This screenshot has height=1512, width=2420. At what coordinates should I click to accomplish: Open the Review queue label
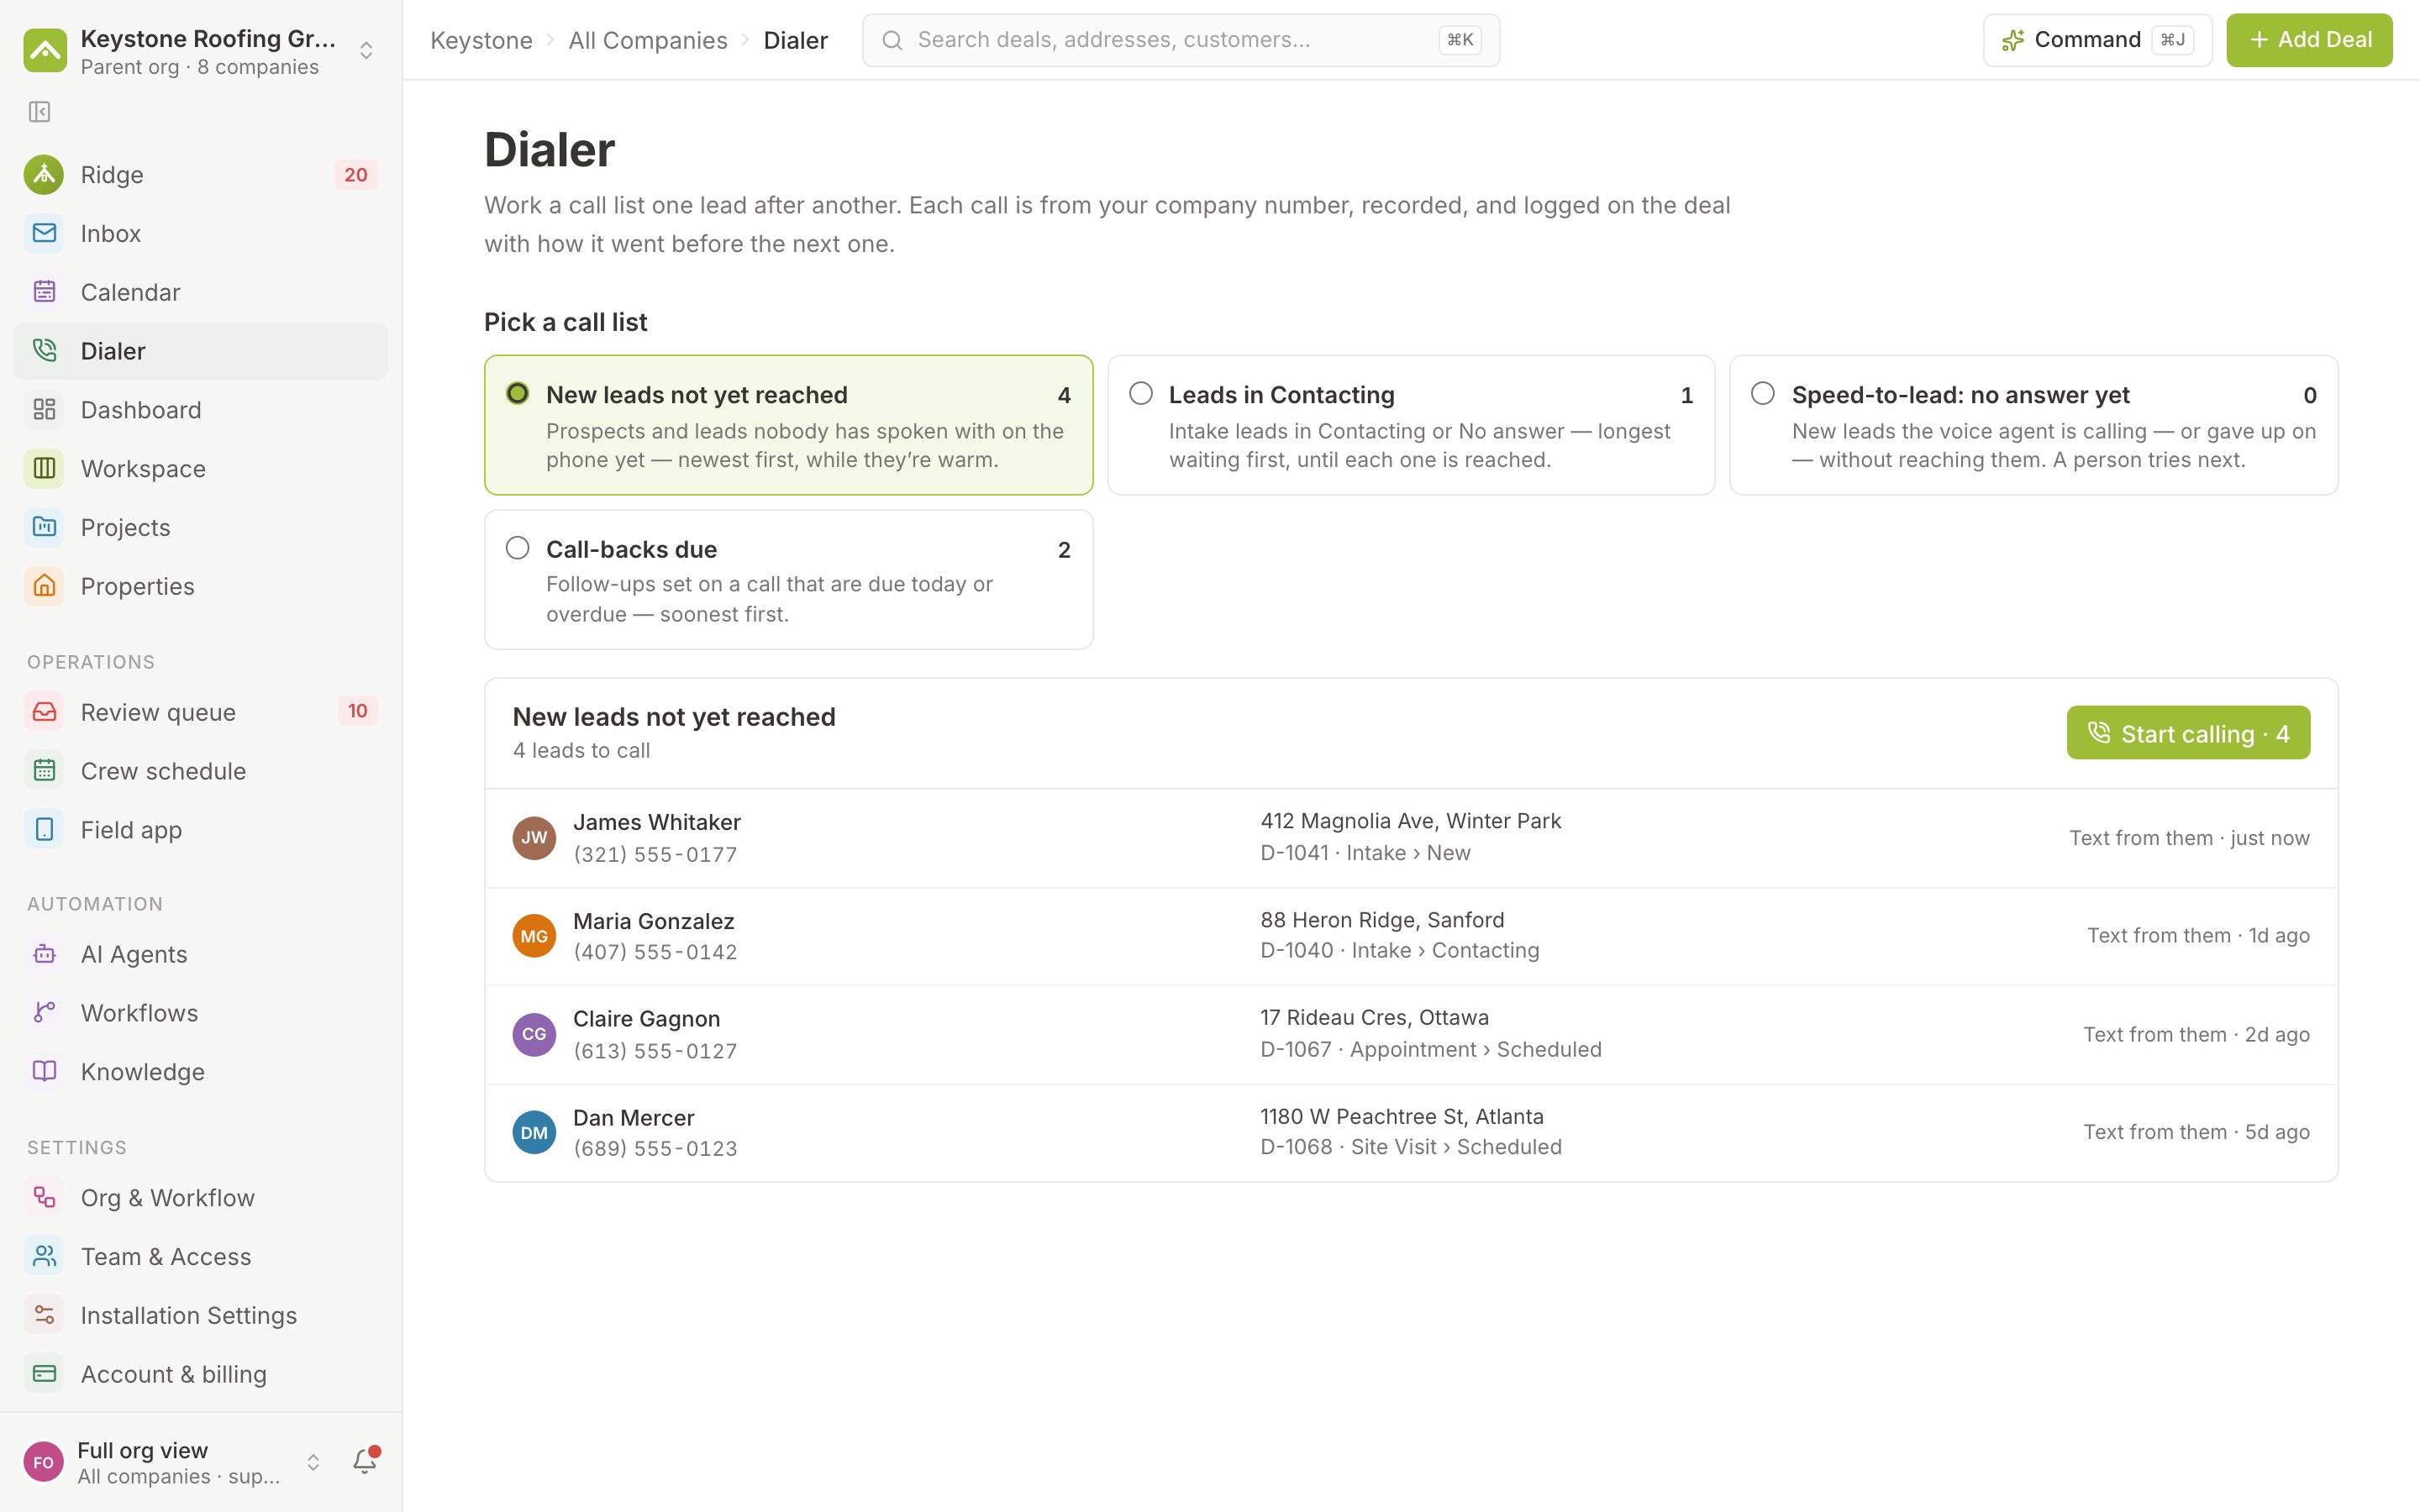pyautogui.click(x=158, y=712)
